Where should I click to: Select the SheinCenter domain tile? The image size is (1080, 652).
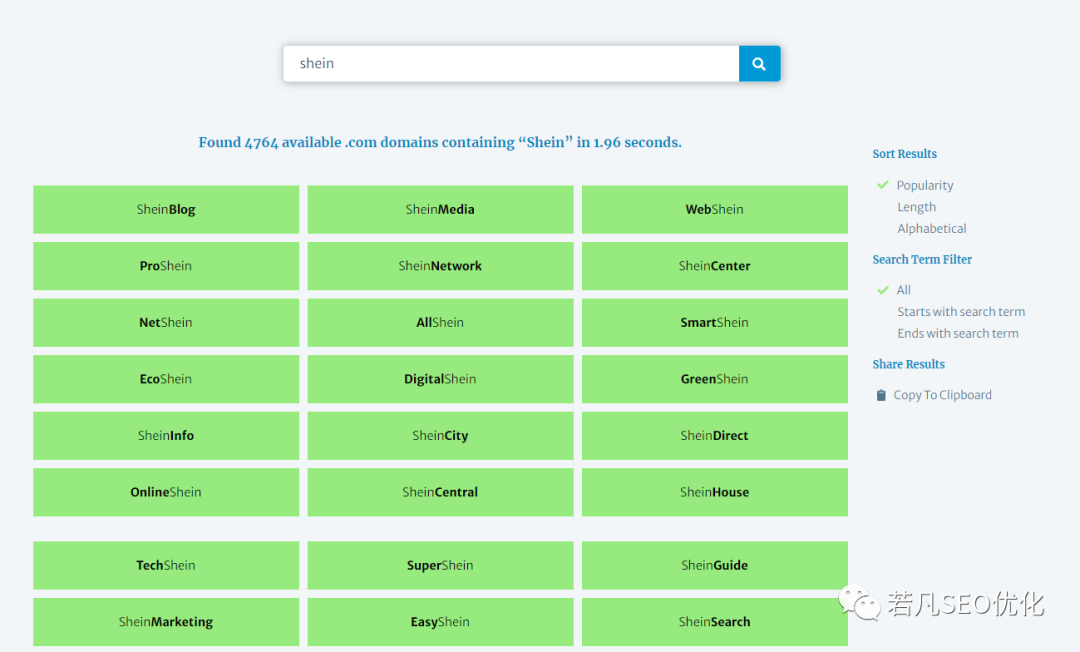(x=714, y=266)
